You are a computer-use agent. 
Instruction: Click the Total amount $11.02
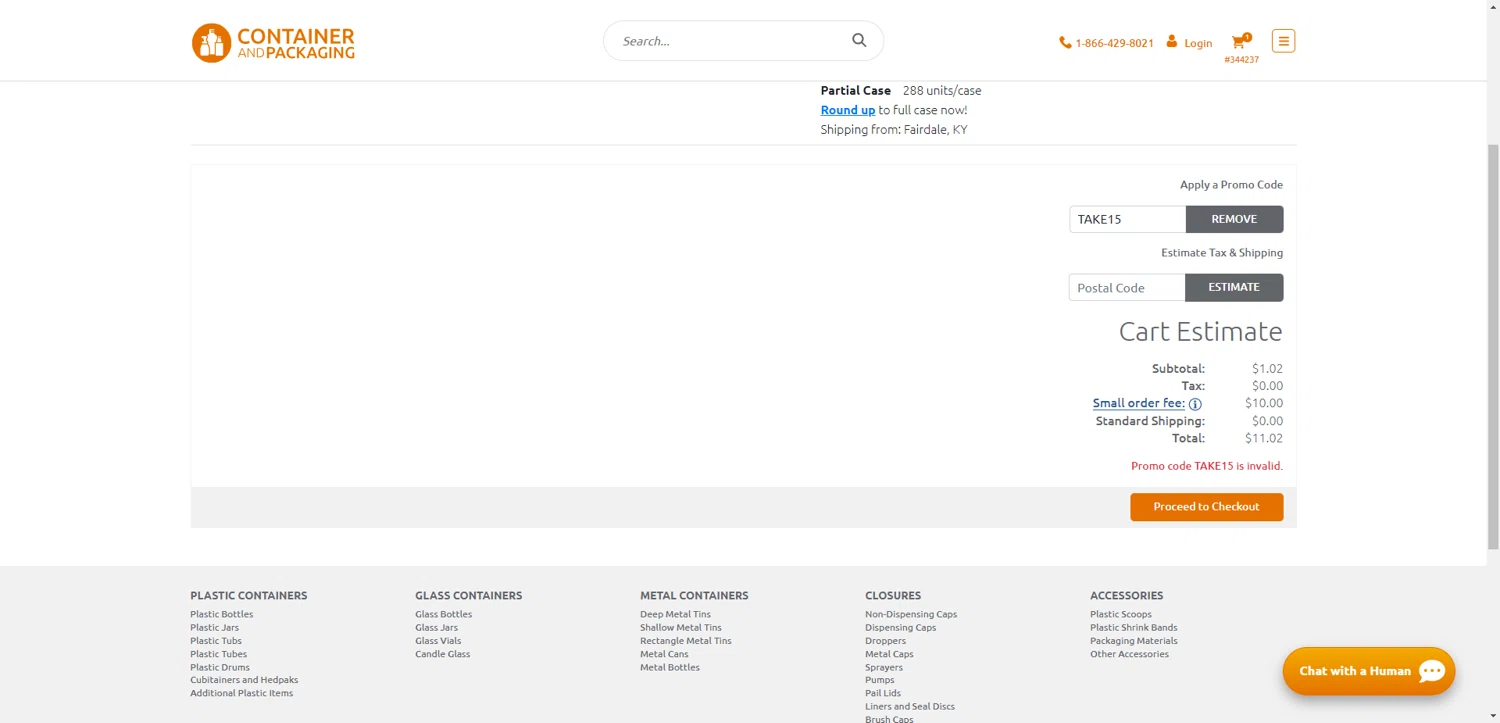1264,438
